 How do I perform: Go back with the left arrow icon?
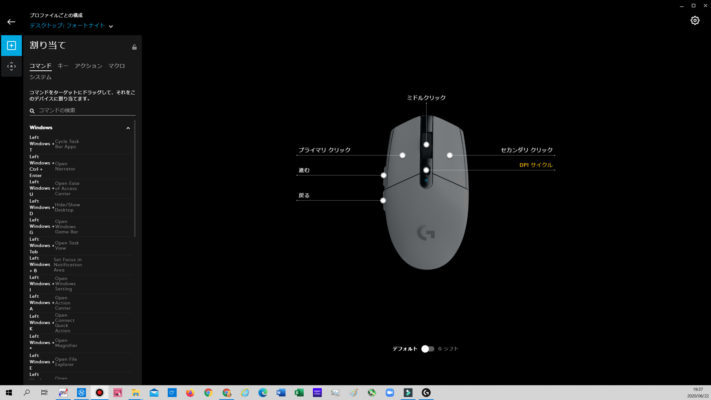pyautogui.click(x=11, y=21)
